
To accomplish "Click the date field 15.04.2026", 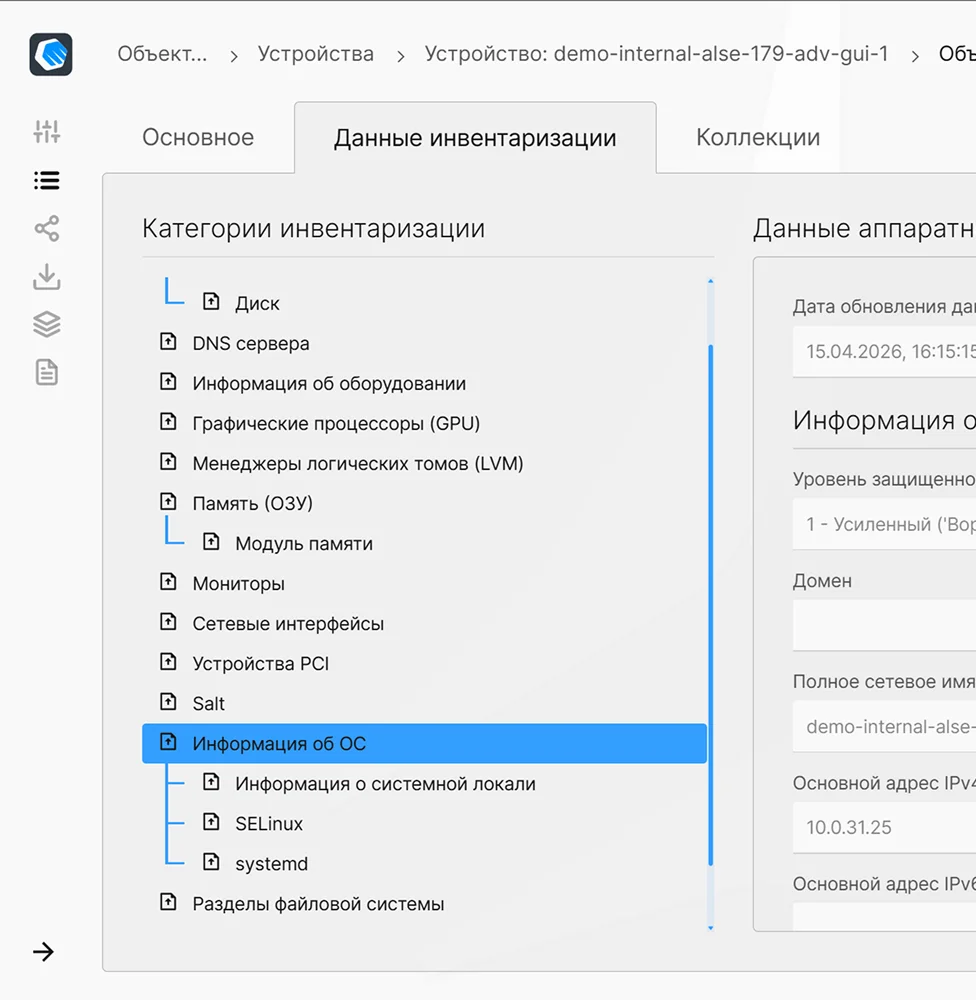I will (884, 351).
